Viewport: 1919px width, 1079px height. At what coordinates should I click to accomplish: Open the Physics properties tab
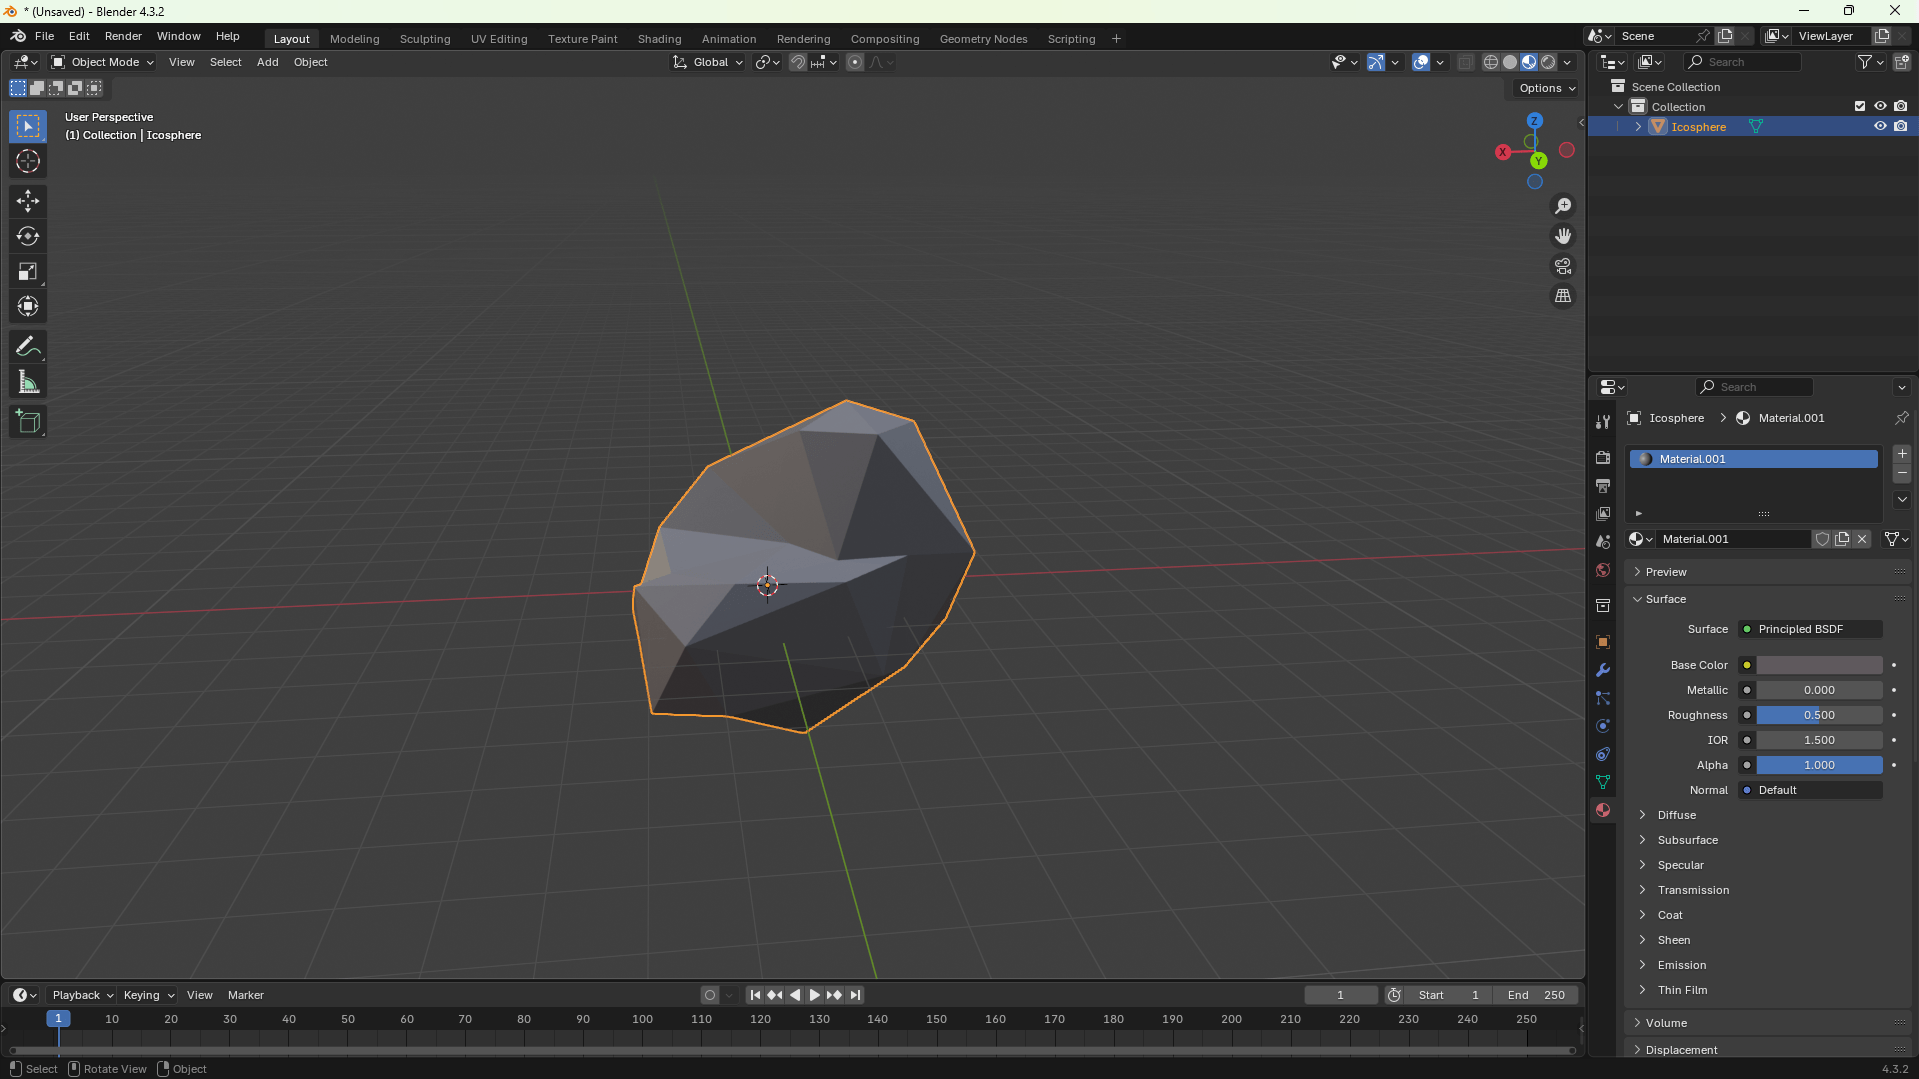(1603, 726)
